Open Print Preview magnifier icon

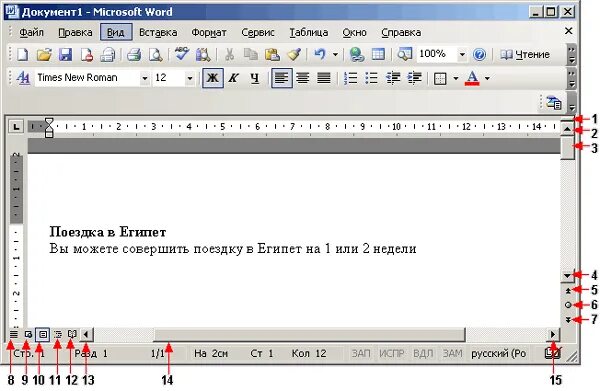coord(155,54)
